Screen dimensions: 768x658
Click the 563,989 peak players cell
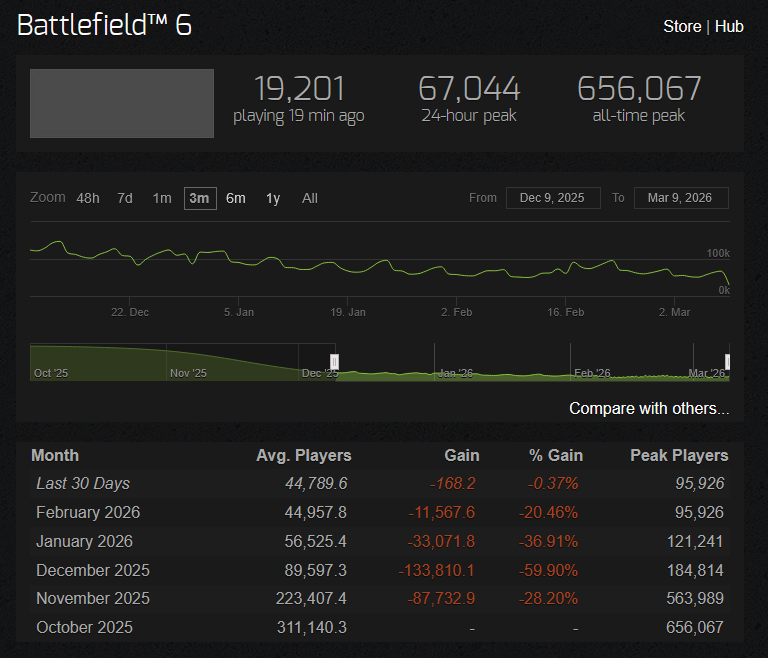[x=695, y=598]
